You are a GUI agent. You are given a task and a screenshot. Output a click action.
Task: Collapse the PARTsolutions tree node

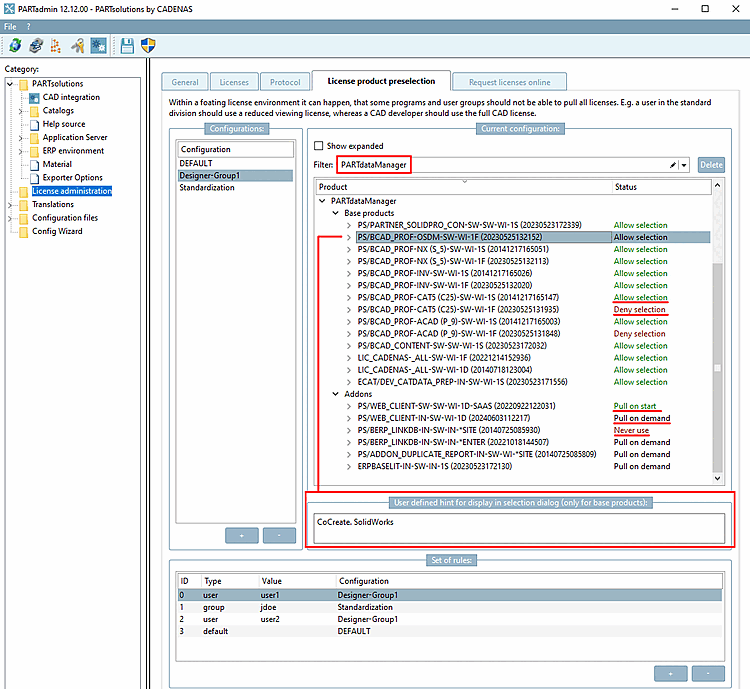[x=10, y=84]
